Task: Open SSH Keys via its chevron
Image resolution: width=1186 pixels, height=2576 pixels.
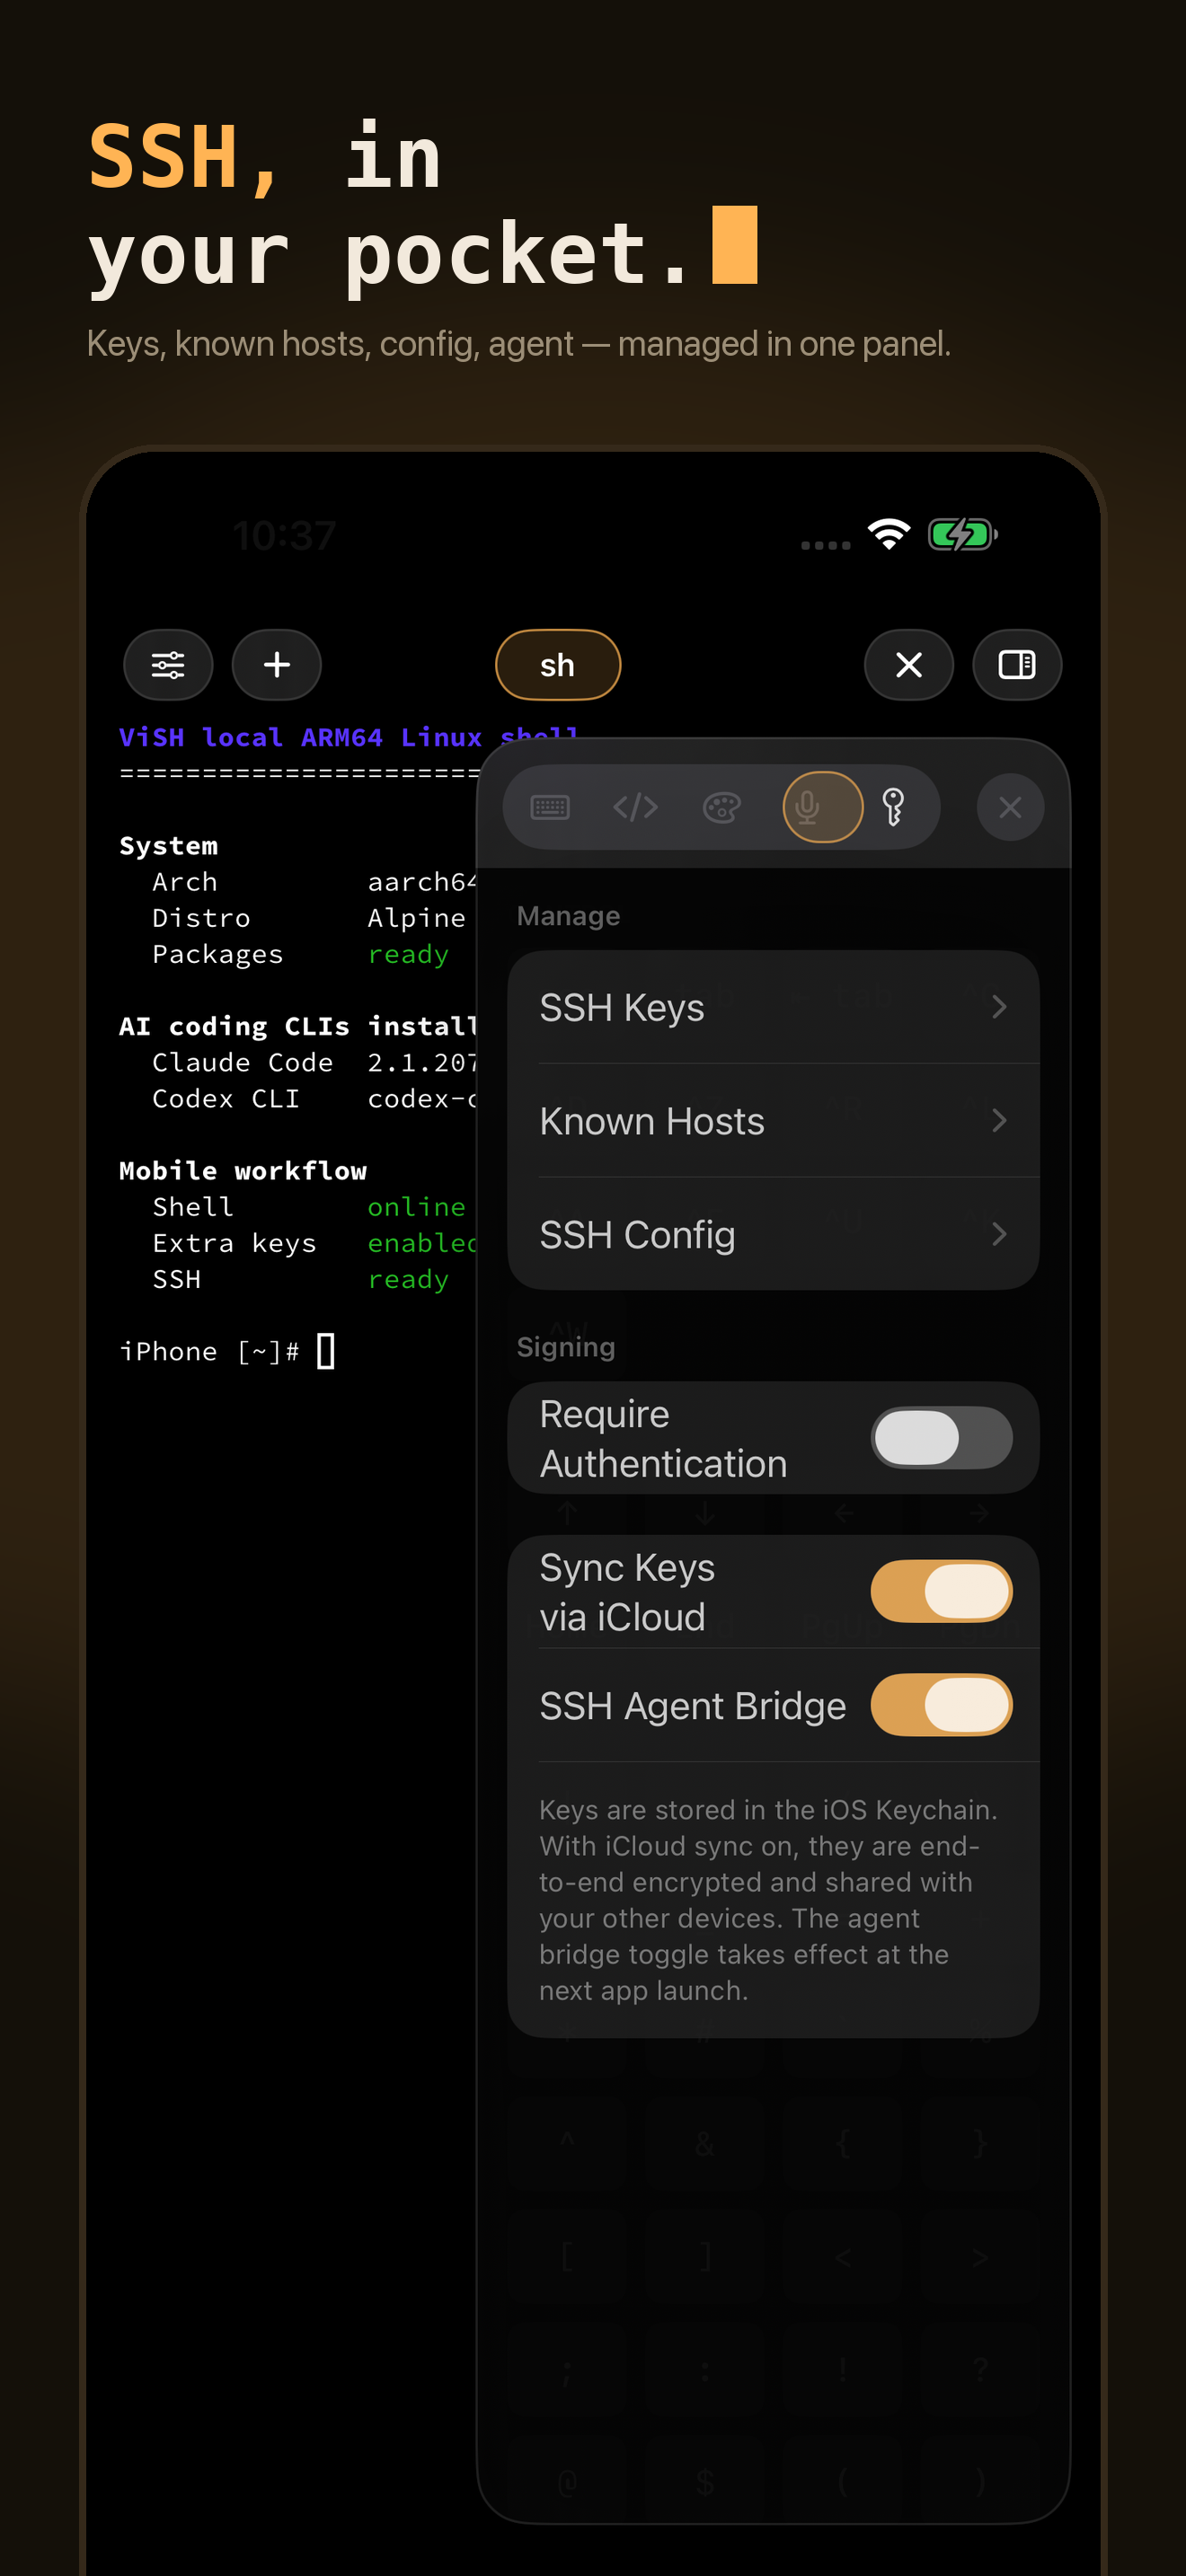Action: pyautogui.click(x=999, y=1007)
